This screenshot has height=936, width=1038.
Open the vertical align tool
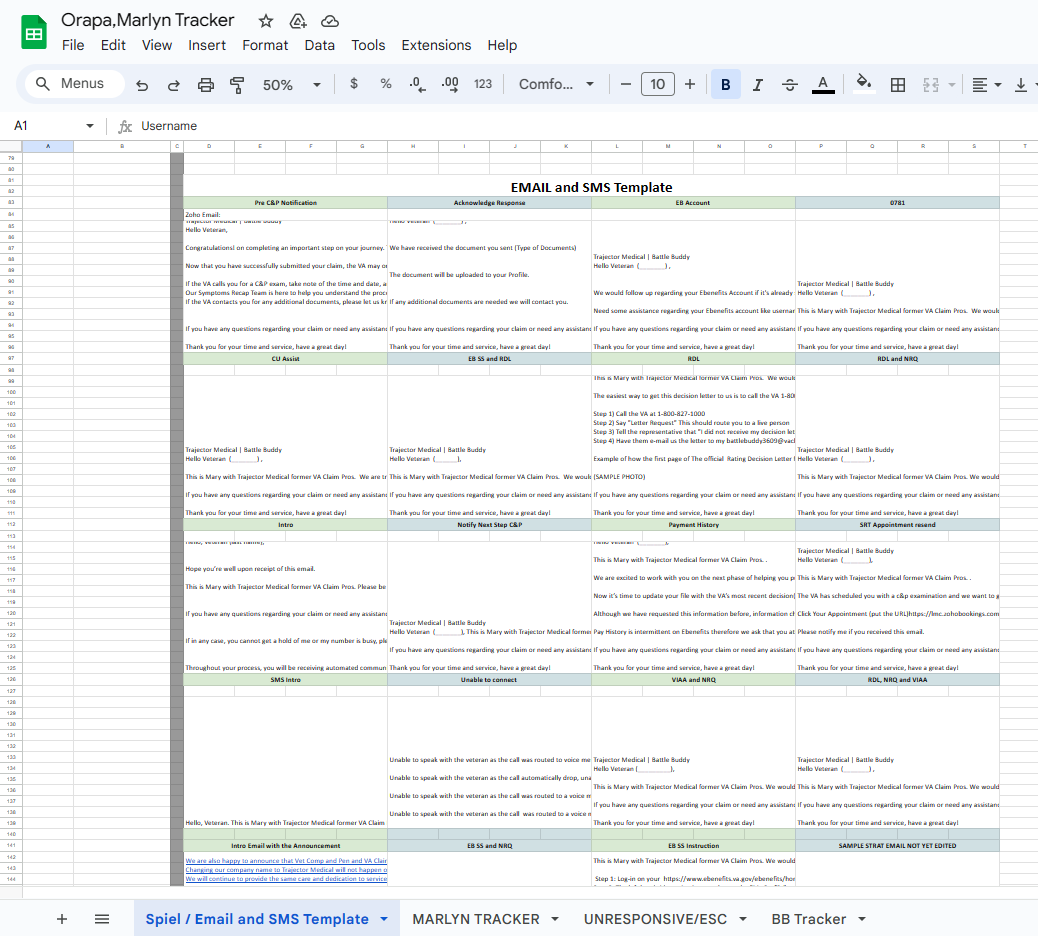(x=1021, y=85)
